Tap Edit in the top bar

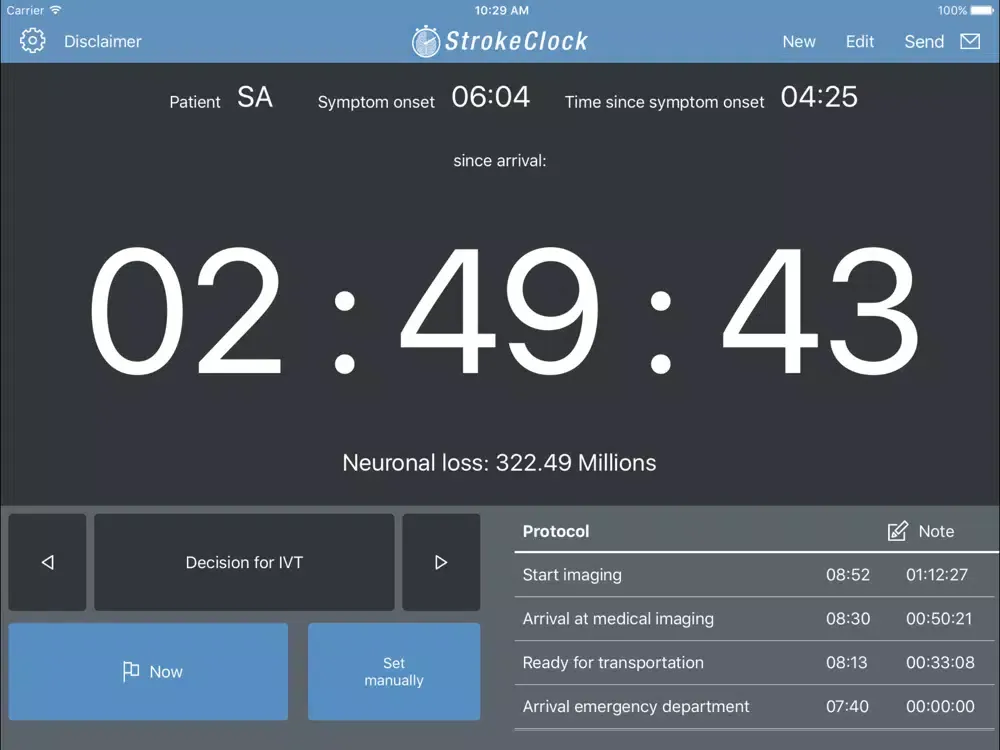[x=859, y=41]
